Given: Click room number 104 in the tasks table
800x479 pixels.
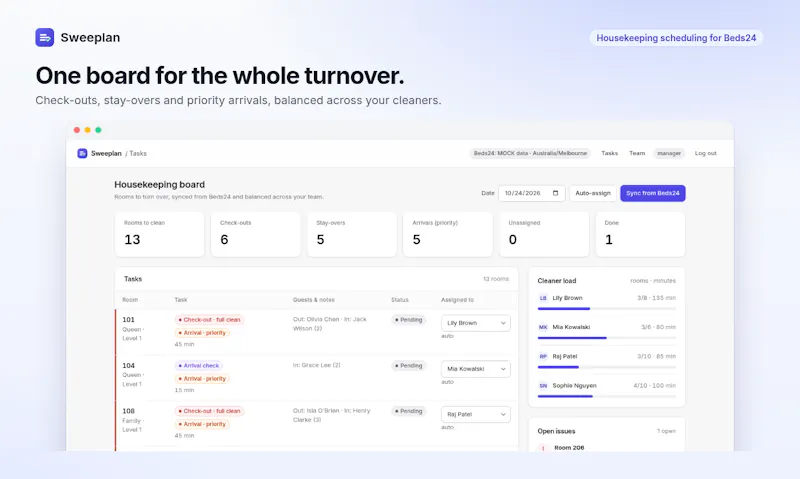Looking at the screenshot, I should (x=129, y=366).
